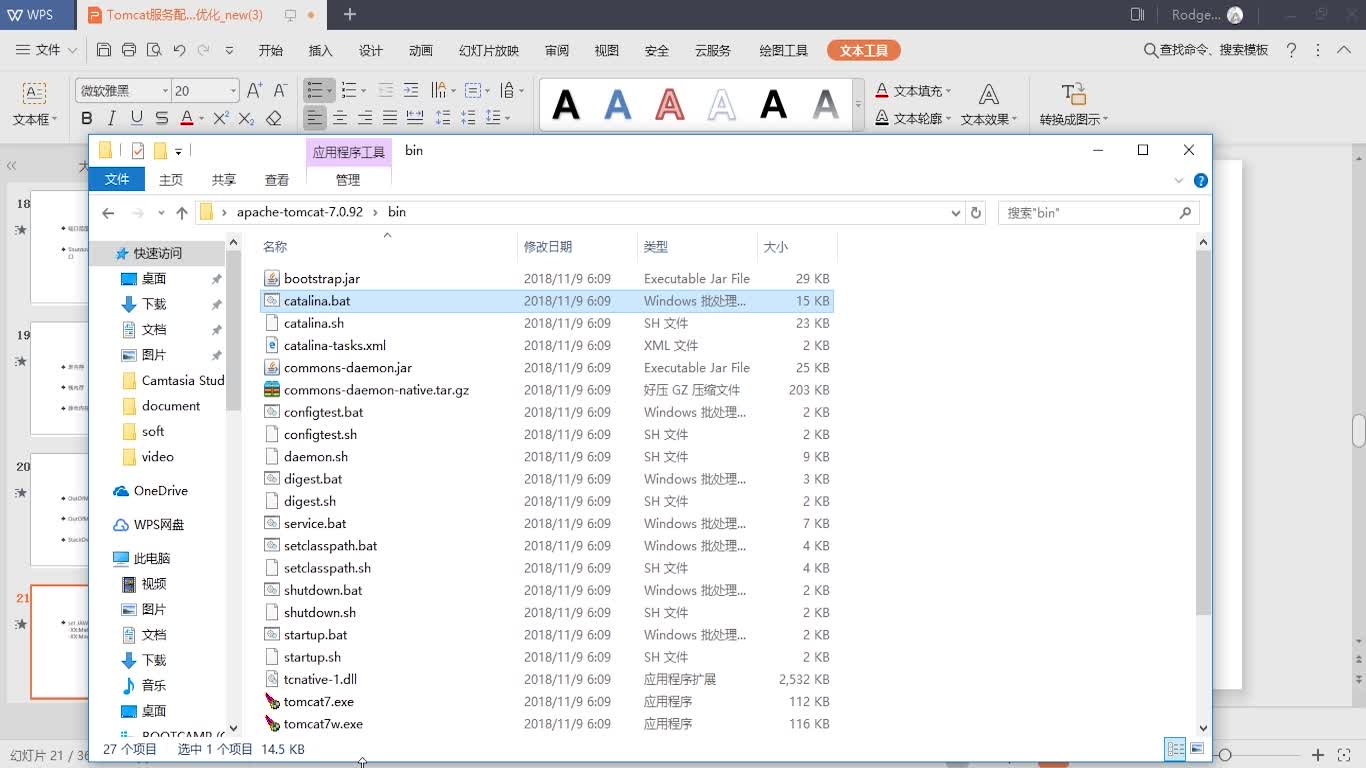Open the 文本轮廓 dropdown

[913, 118]
